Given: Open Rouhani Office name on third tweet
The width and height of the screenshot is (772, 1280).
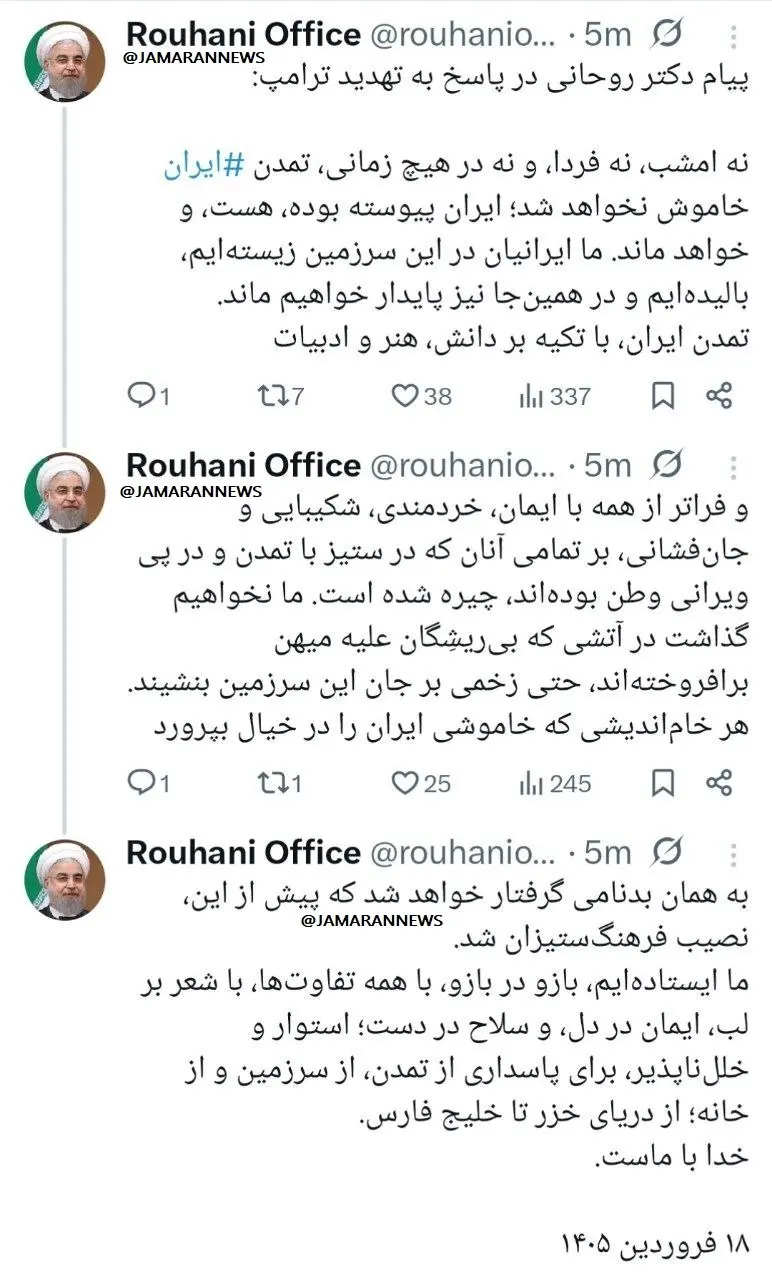Looking at the screenshot, I should 243,852.
